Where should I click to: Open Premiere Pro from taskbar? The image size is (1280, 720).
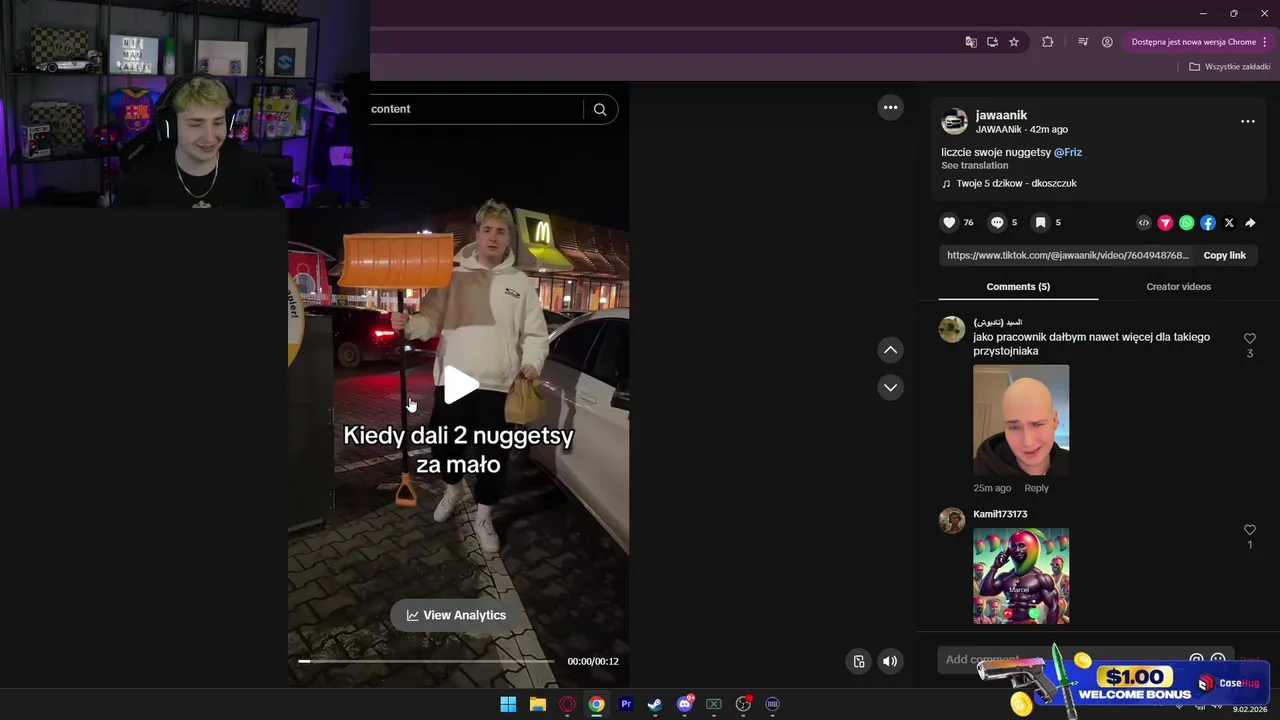626,704
